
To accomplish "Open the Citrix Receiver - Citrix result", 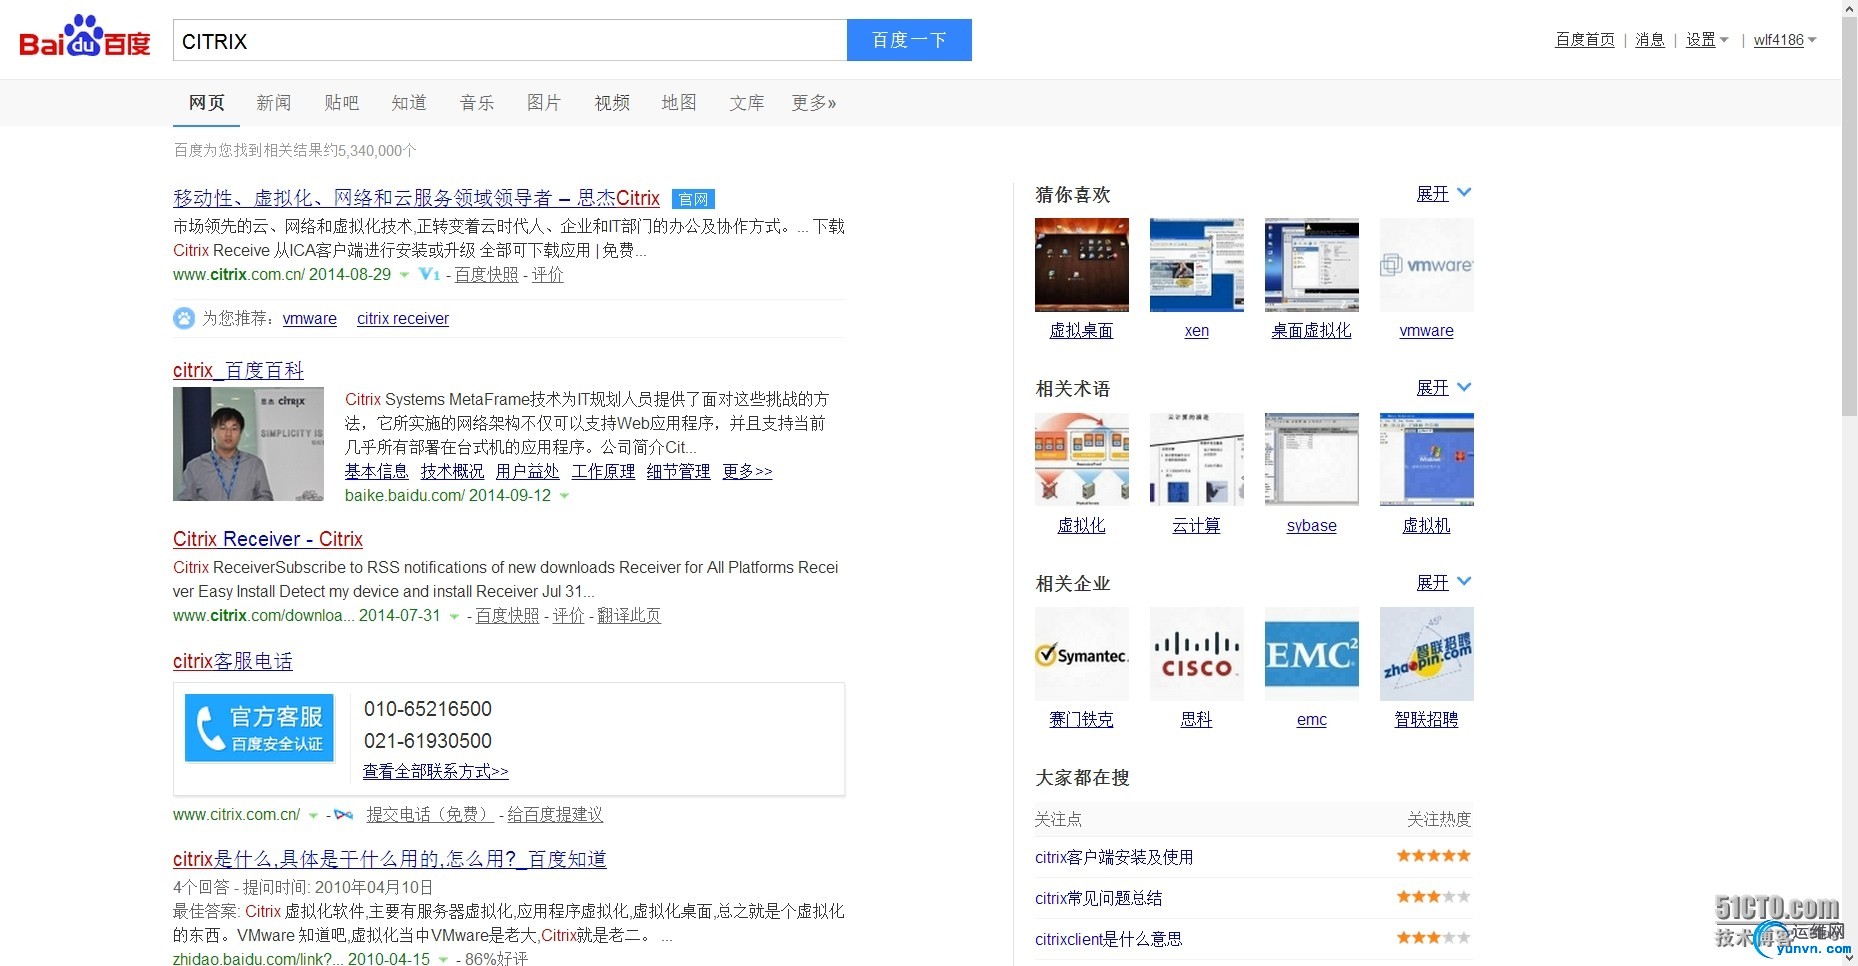I will pos(268,539).
